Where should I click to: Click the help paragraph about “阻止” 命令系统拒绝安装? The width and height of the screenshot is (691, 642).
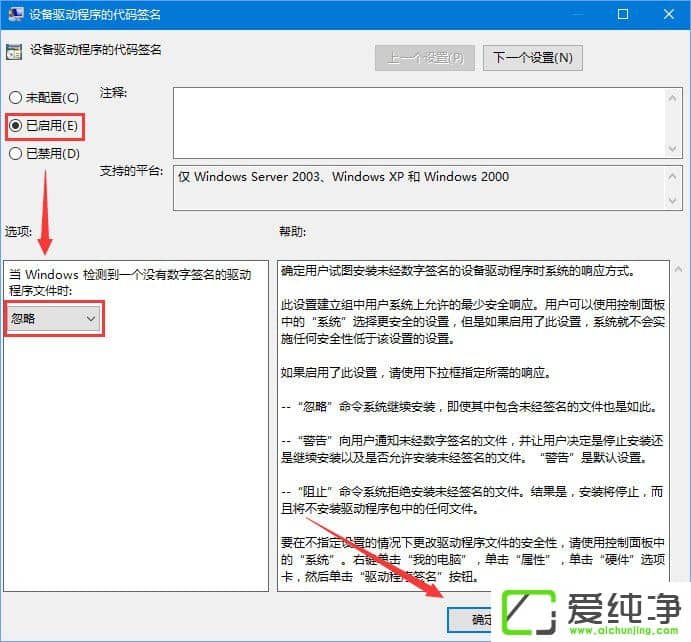pos(472,500)
